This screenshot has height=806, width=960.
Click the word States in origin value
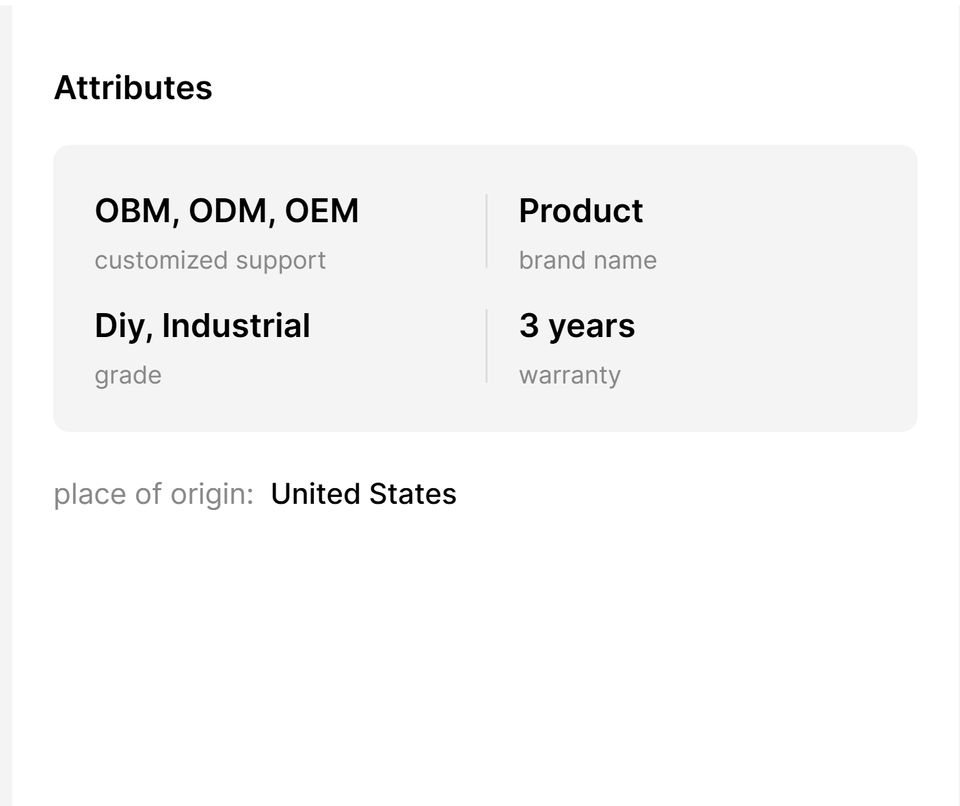413,494
